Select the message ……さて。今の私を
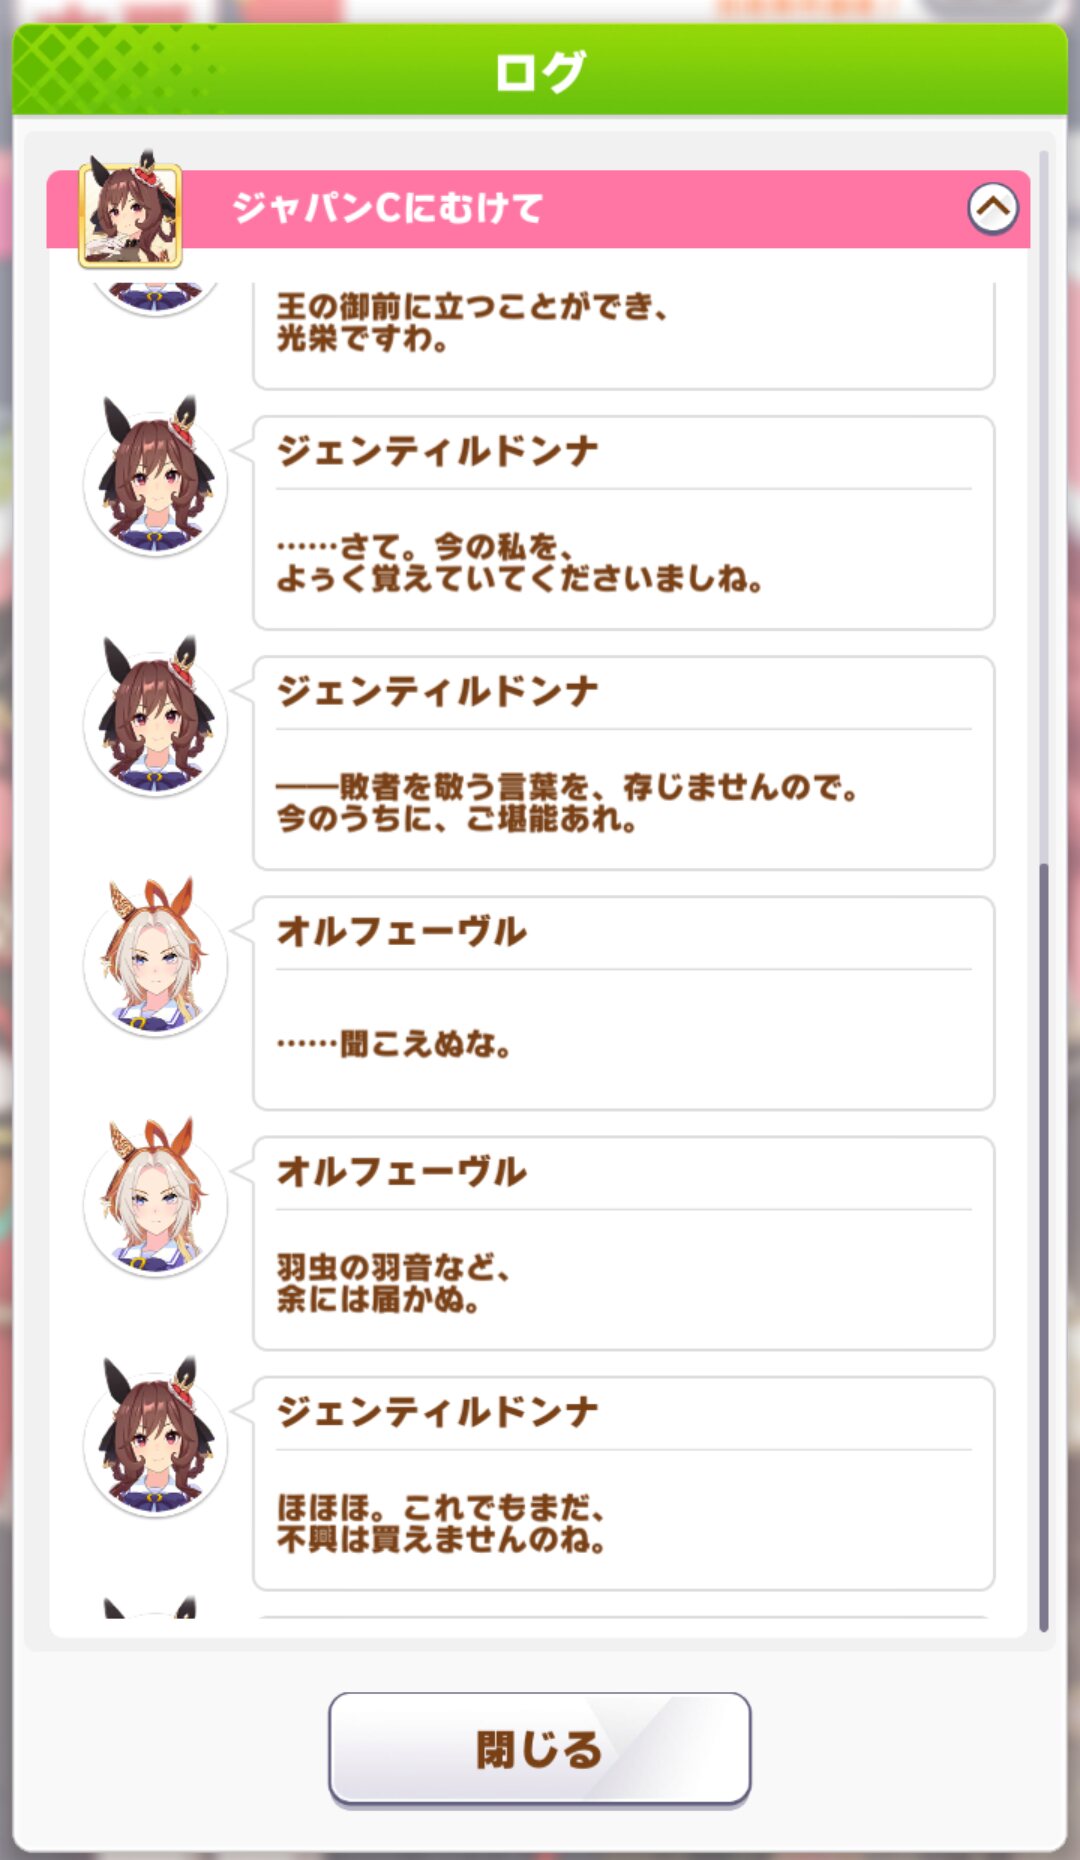 (x=623, y=523)
